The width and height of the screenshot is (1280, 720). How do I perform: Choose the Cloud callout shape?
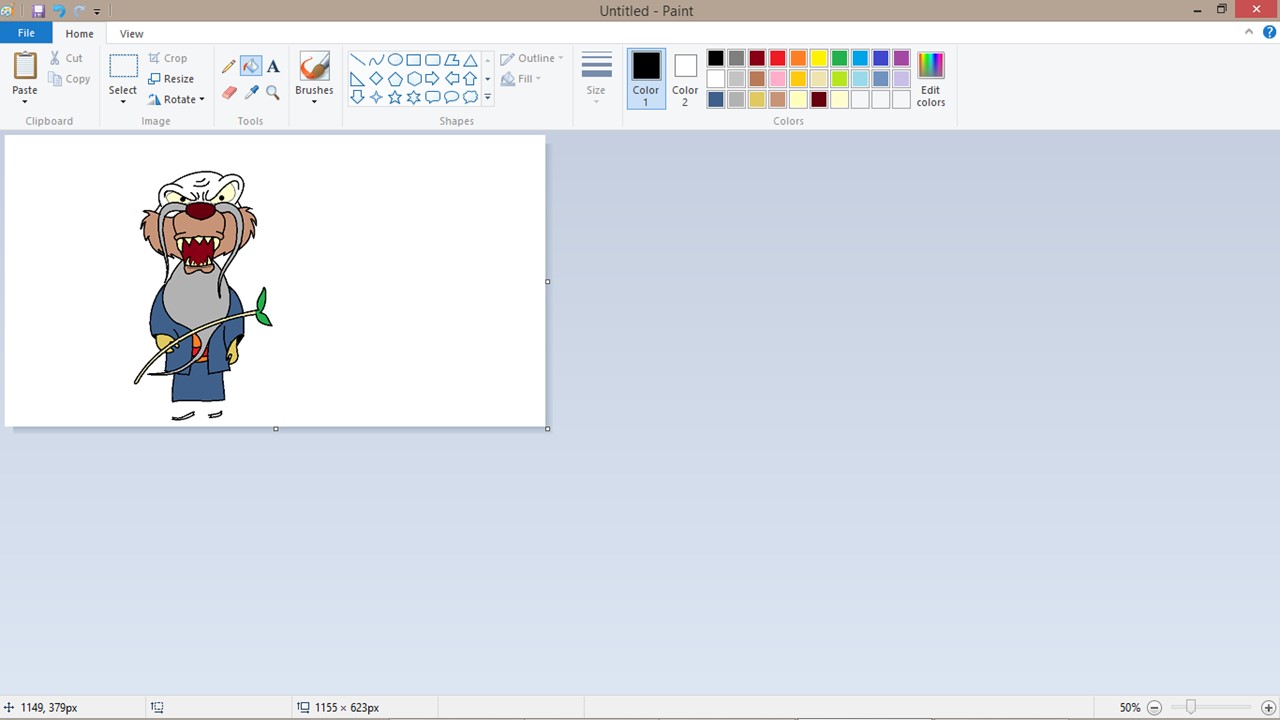[470, 97]
